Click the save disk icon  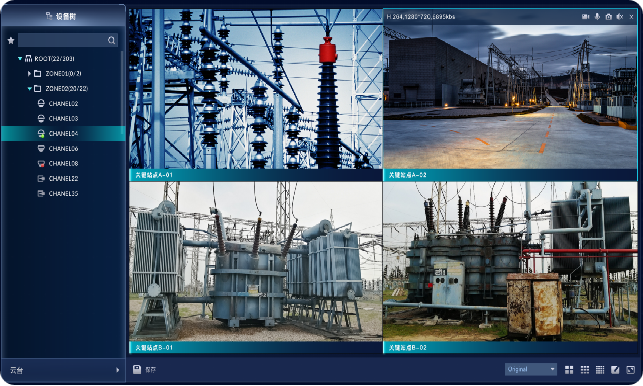[x=137, y=370]
